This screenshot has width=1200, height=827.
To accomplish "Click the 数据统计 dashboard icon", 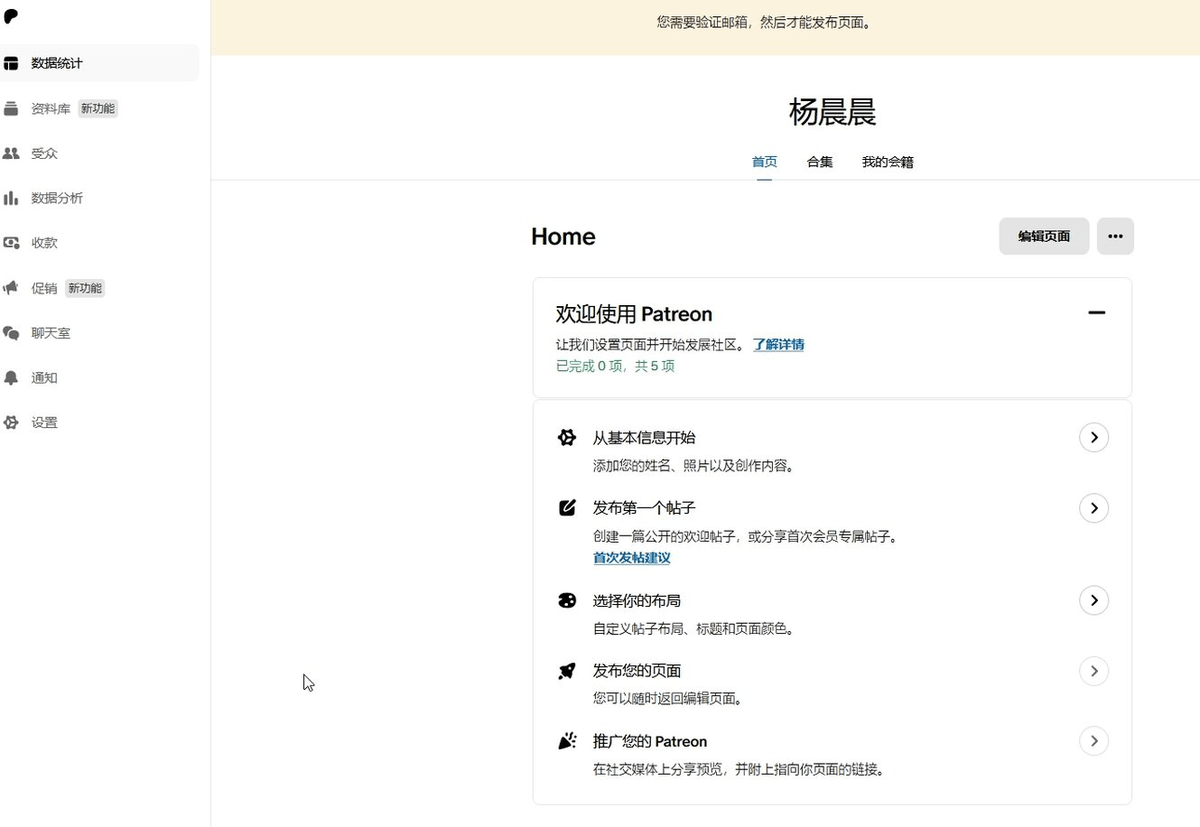I will point(11,63).
